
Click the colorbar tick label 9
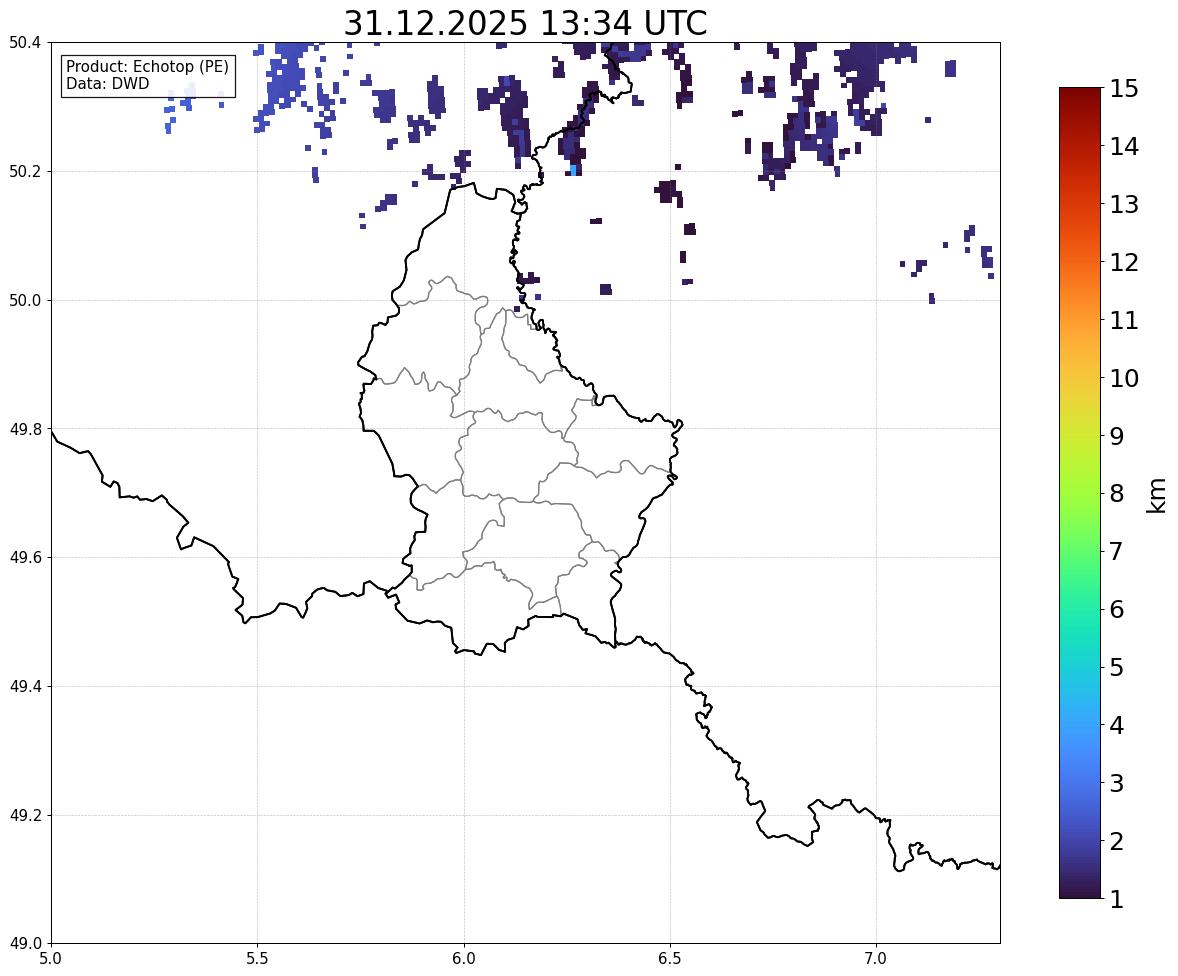(x=1117, y=436)
